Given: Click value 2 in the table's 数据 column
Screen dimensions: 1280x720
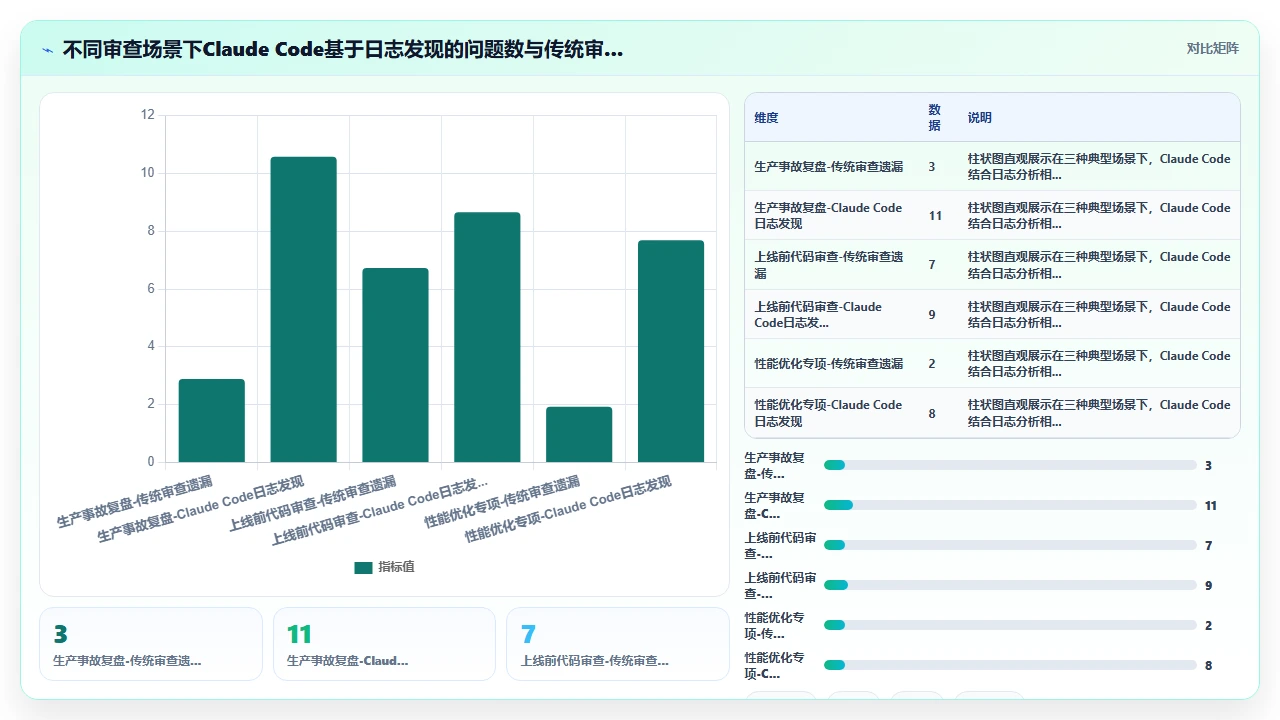Looking at the screenshot, I should click(932, 364).
